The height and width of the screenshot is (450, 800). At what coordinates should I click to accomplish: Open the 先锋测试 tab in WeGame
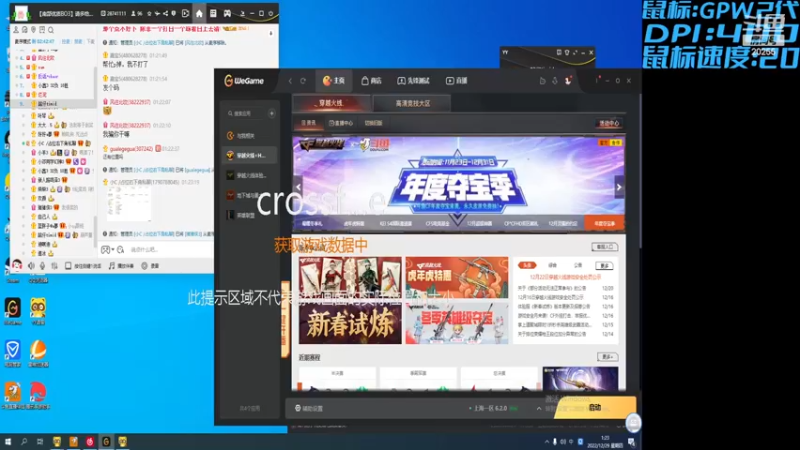click(x=413, y=81)
